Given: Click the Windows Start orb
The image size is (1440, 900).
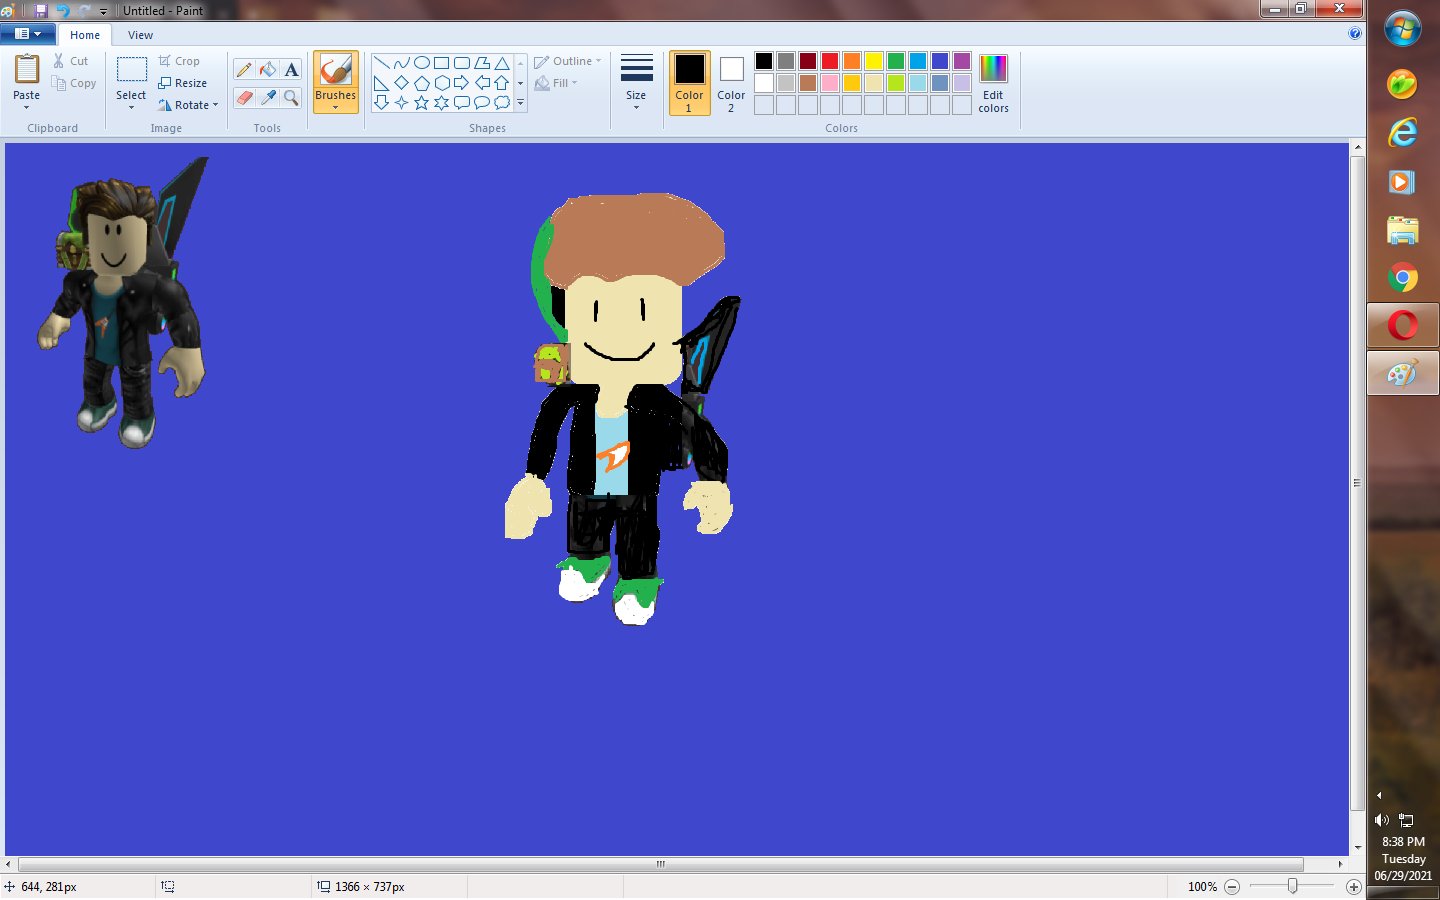Looking at the screenshot, I should pos(1402,29).
